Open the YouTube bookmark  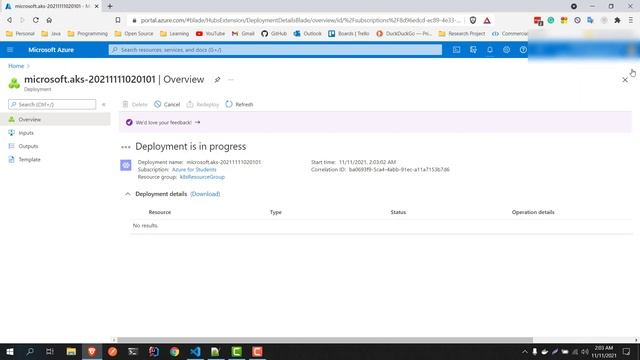(211, 33)
